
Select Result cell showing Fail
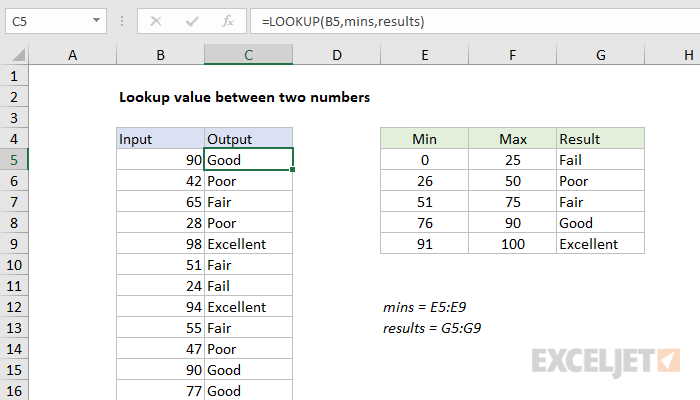(600, 160)
